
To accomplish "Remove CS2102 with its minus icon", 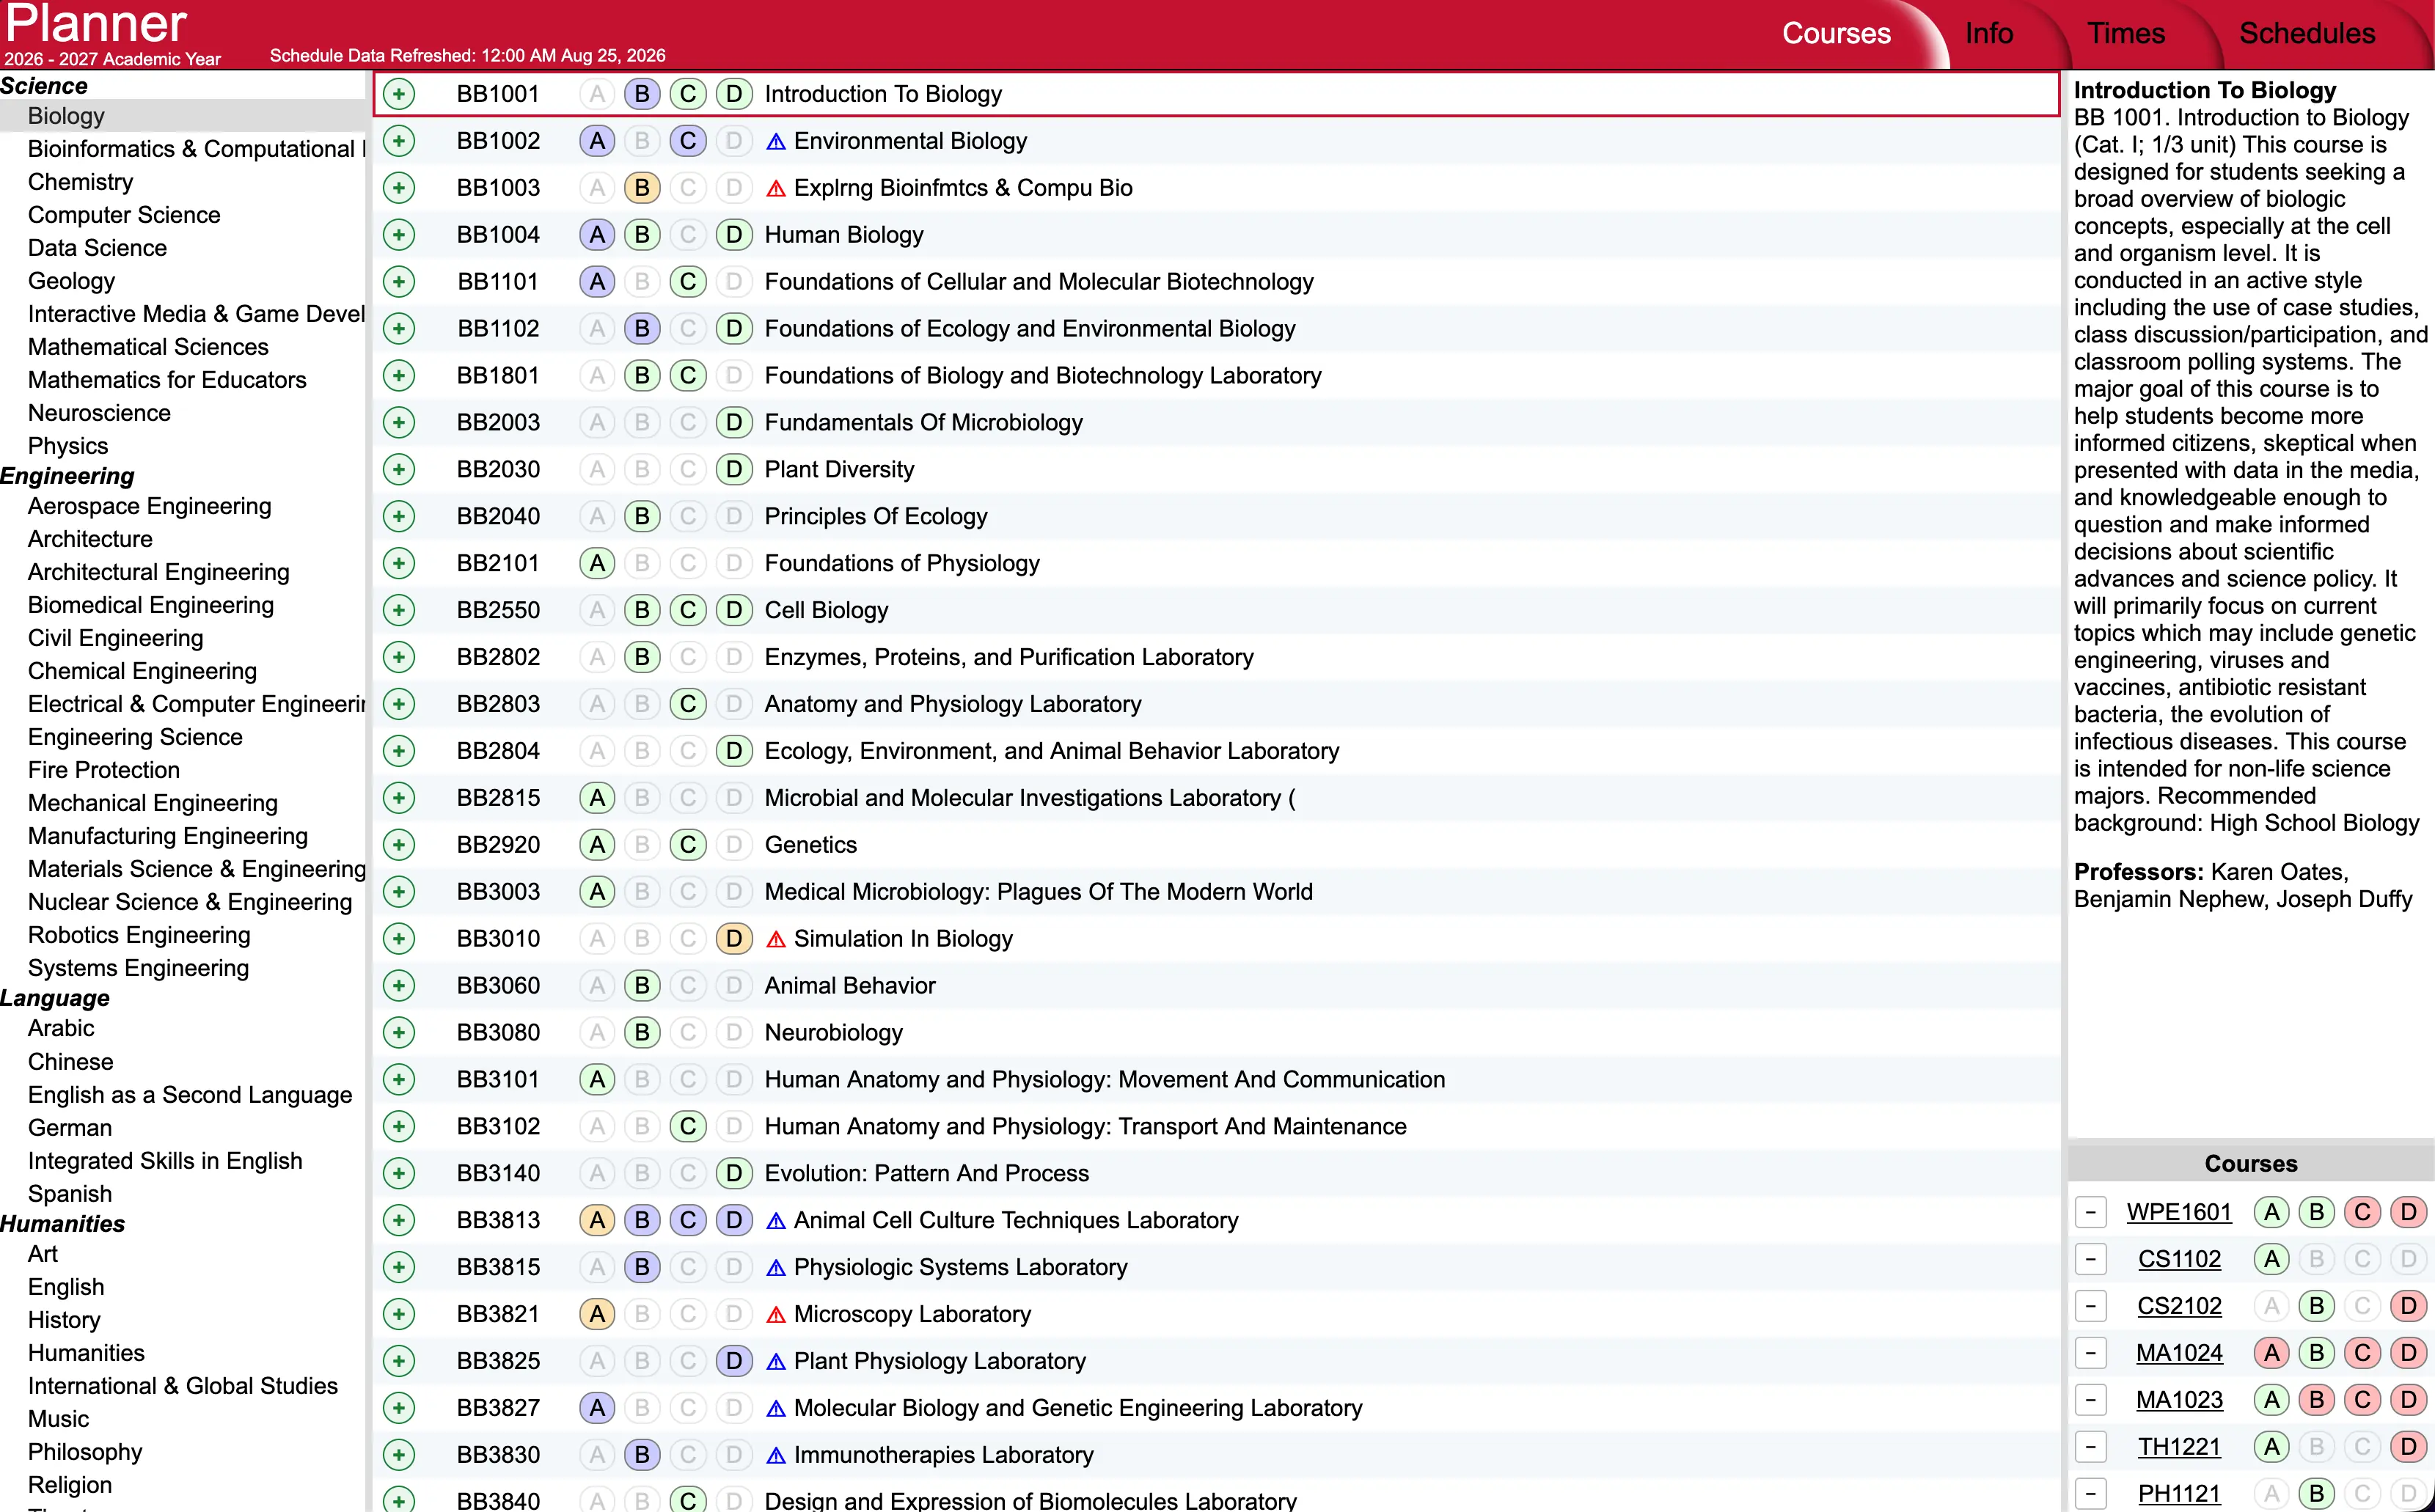I will point(2091,1306).
